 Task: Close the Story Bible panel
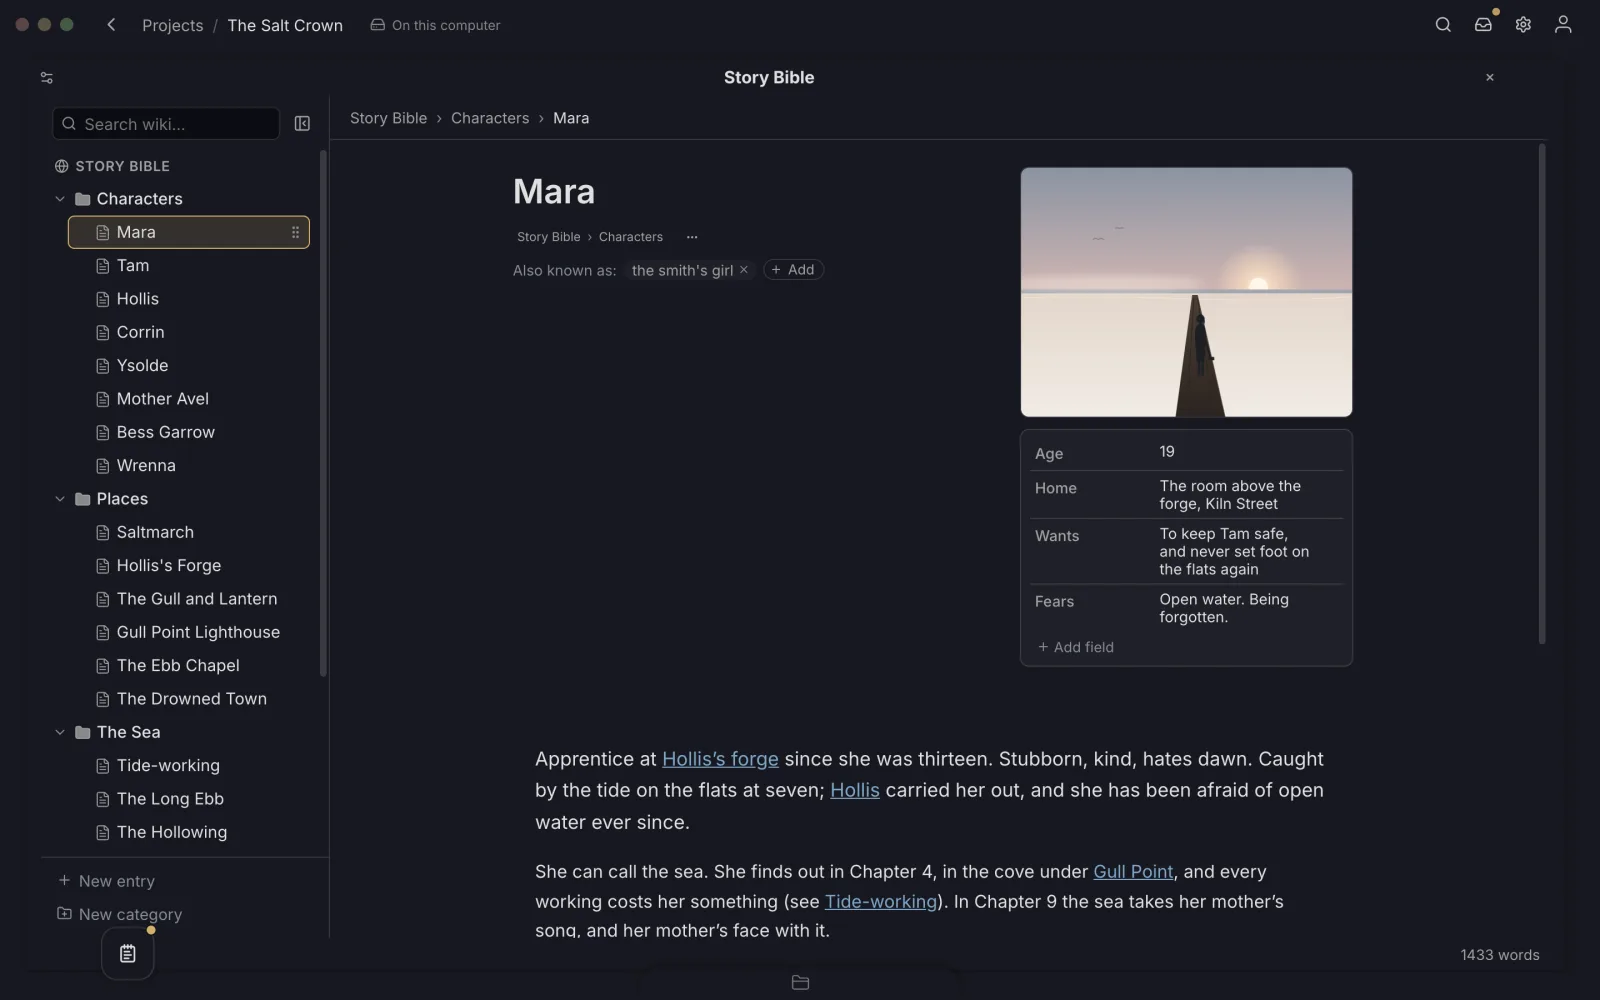tap(1489, 77)
